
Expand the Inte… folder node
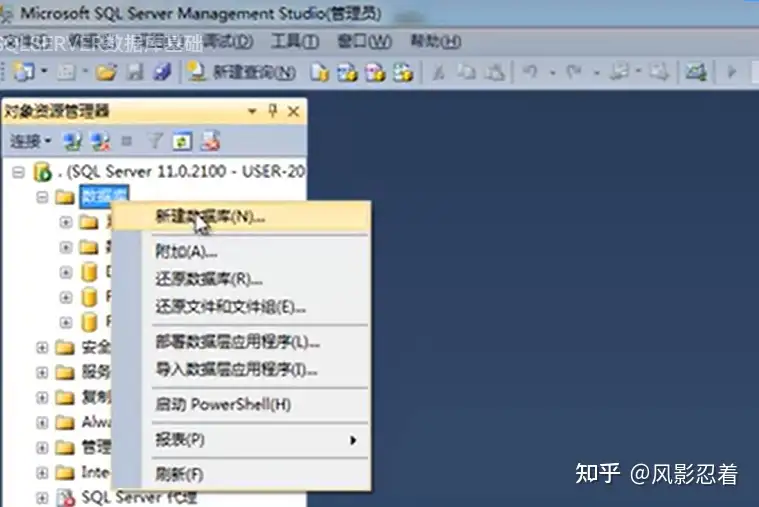42,473
